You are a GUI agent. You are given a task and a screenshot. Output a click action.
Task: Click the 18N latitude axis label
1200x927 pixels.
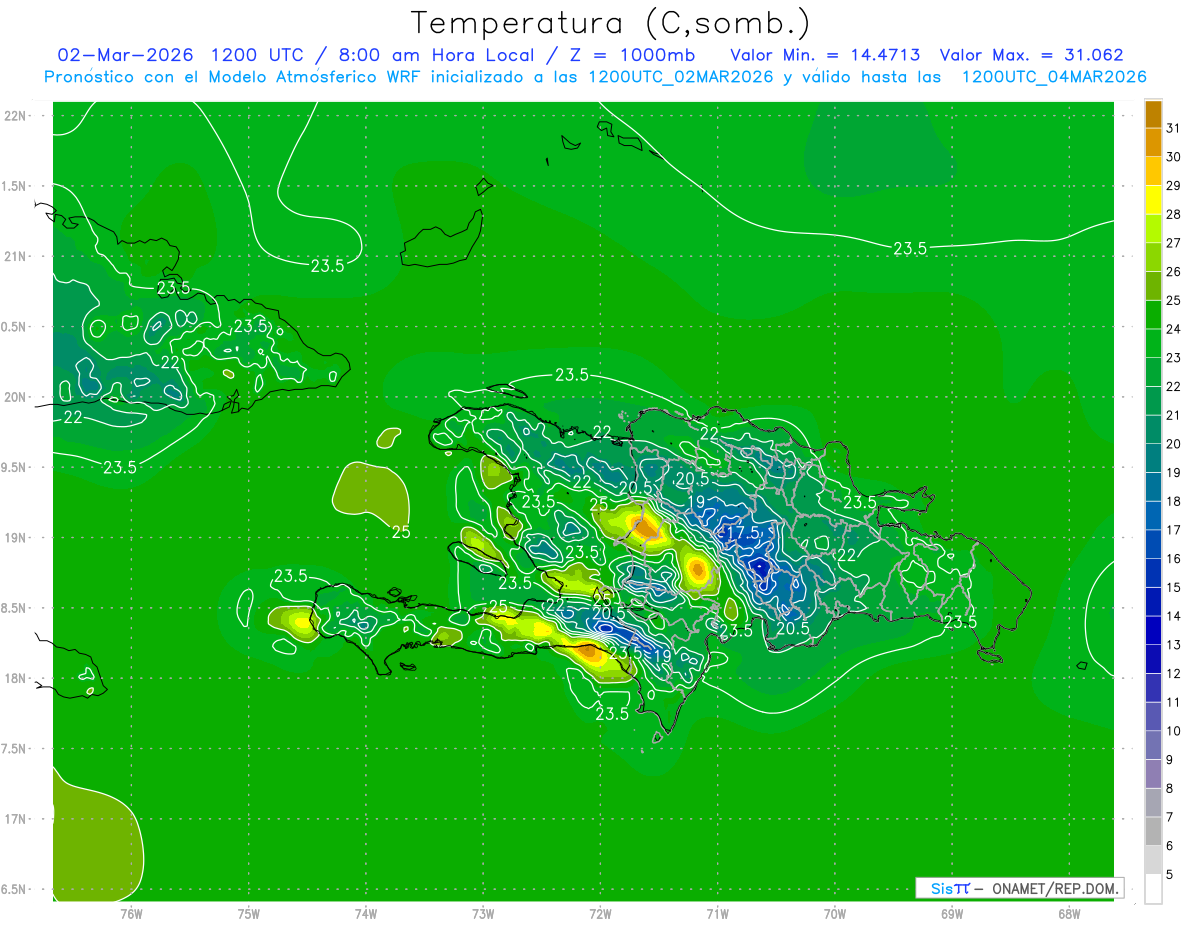click(15, 678)
